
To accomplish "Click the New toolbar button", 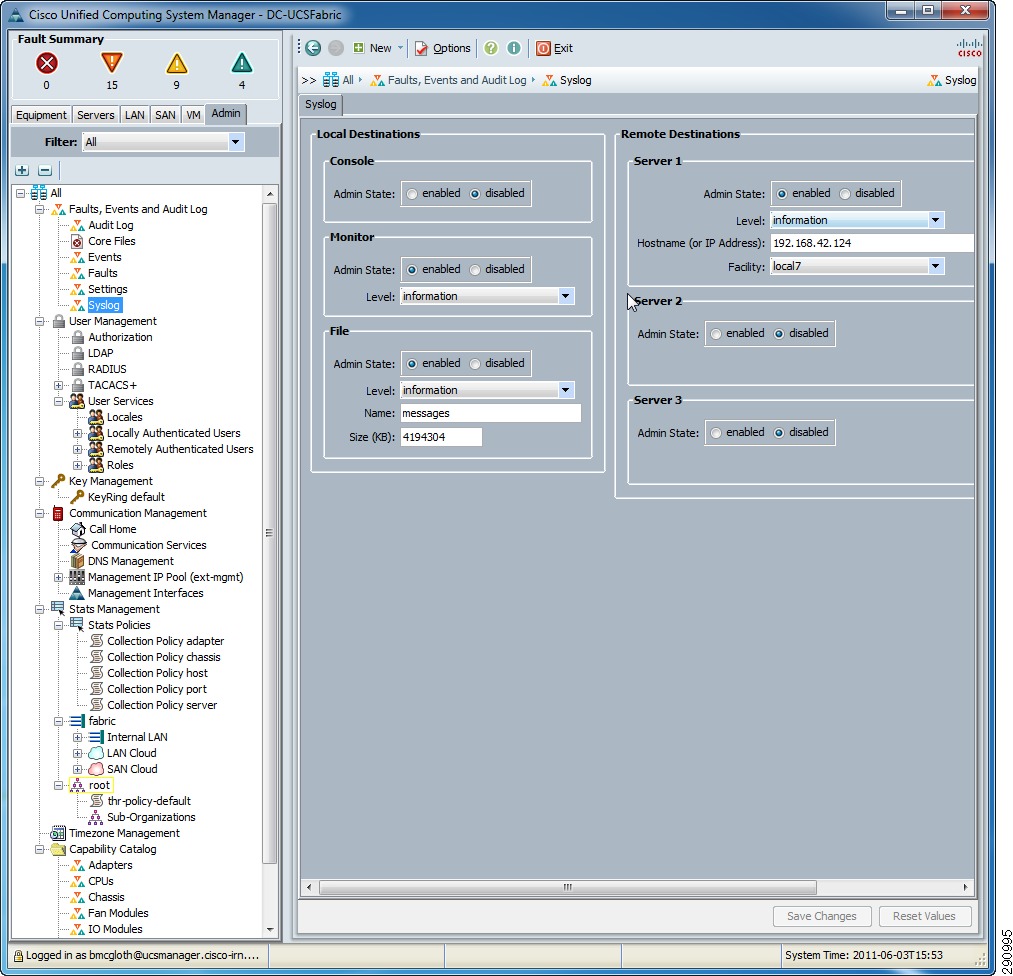I will [379, 48].
